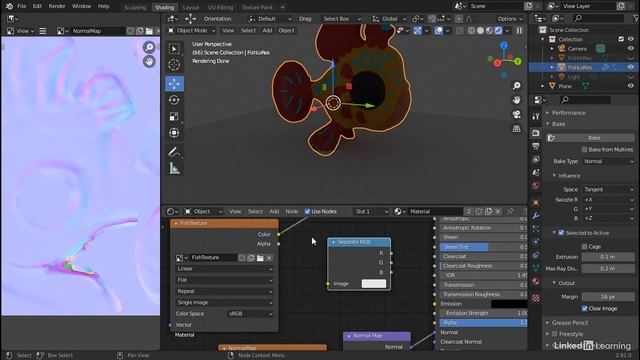Open the viewport Select menu

[x=248, y=31]
